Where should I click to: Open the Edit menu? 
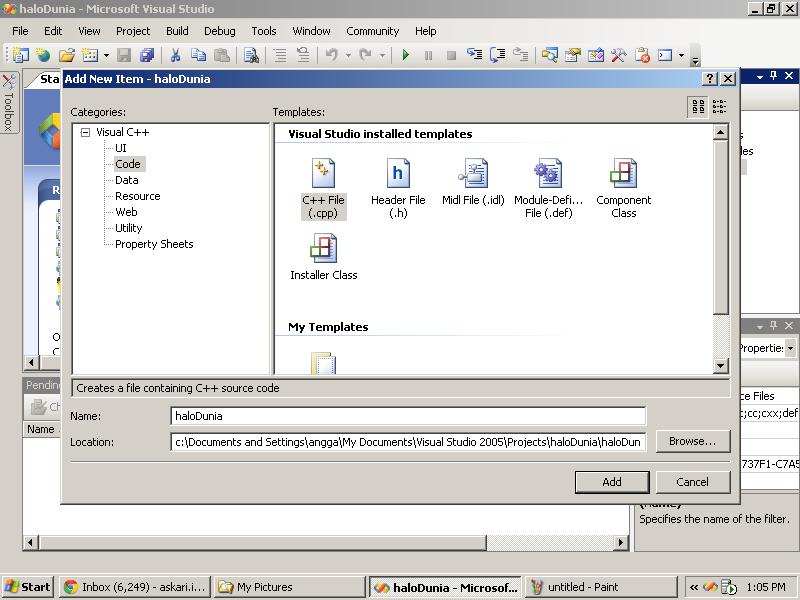[53, 31]
